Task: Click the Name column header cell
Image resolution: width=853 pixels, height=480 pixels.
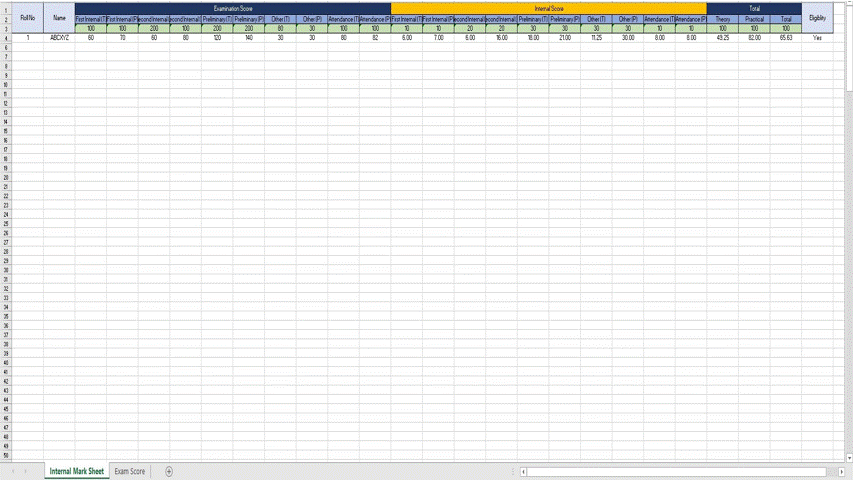Action: click(59, 17)
